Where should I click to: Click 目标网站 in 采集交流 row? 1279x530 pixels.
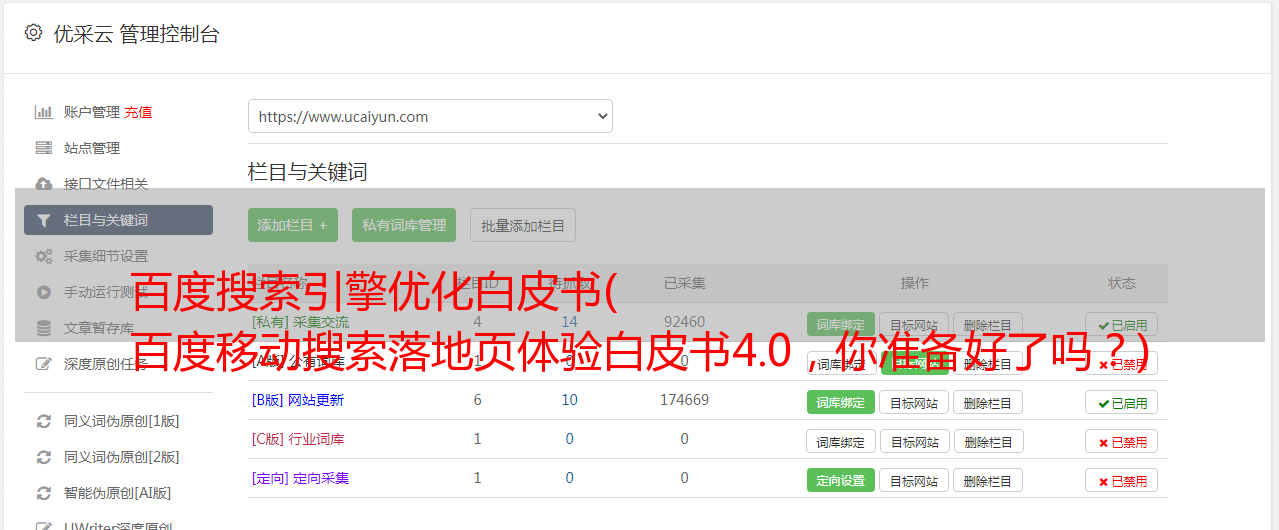(x=914, y=324)
